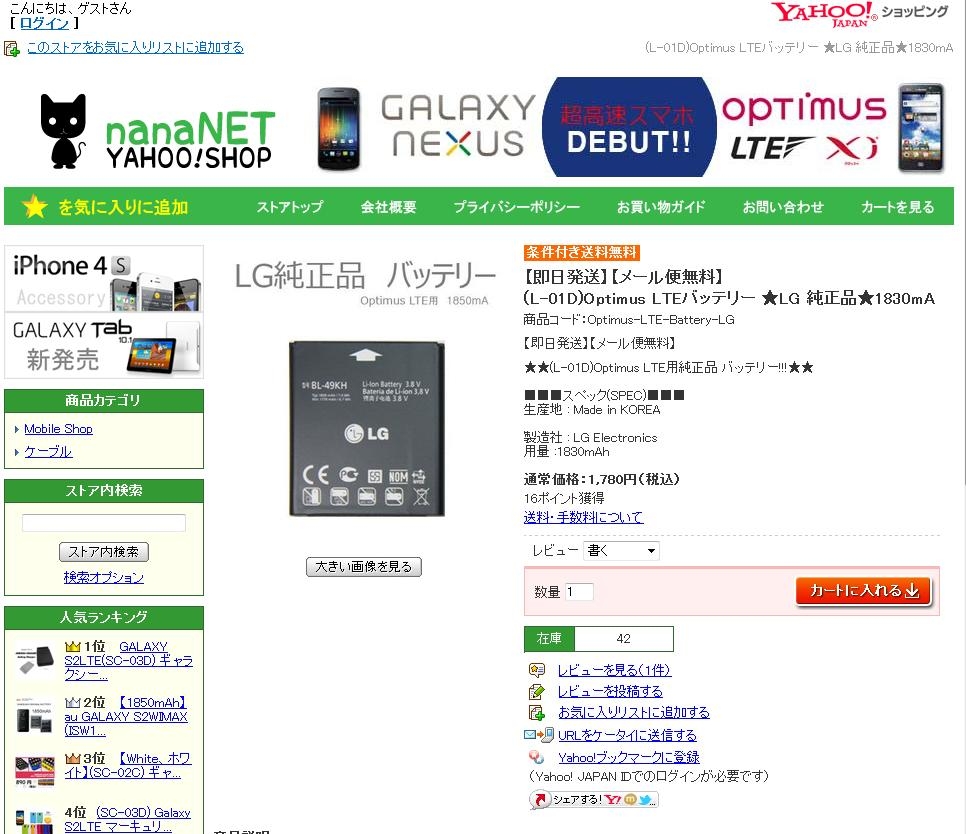Click Yahoo!ブックマークに登録 link
The image size is (966, 834).
[x=629, y=757]
